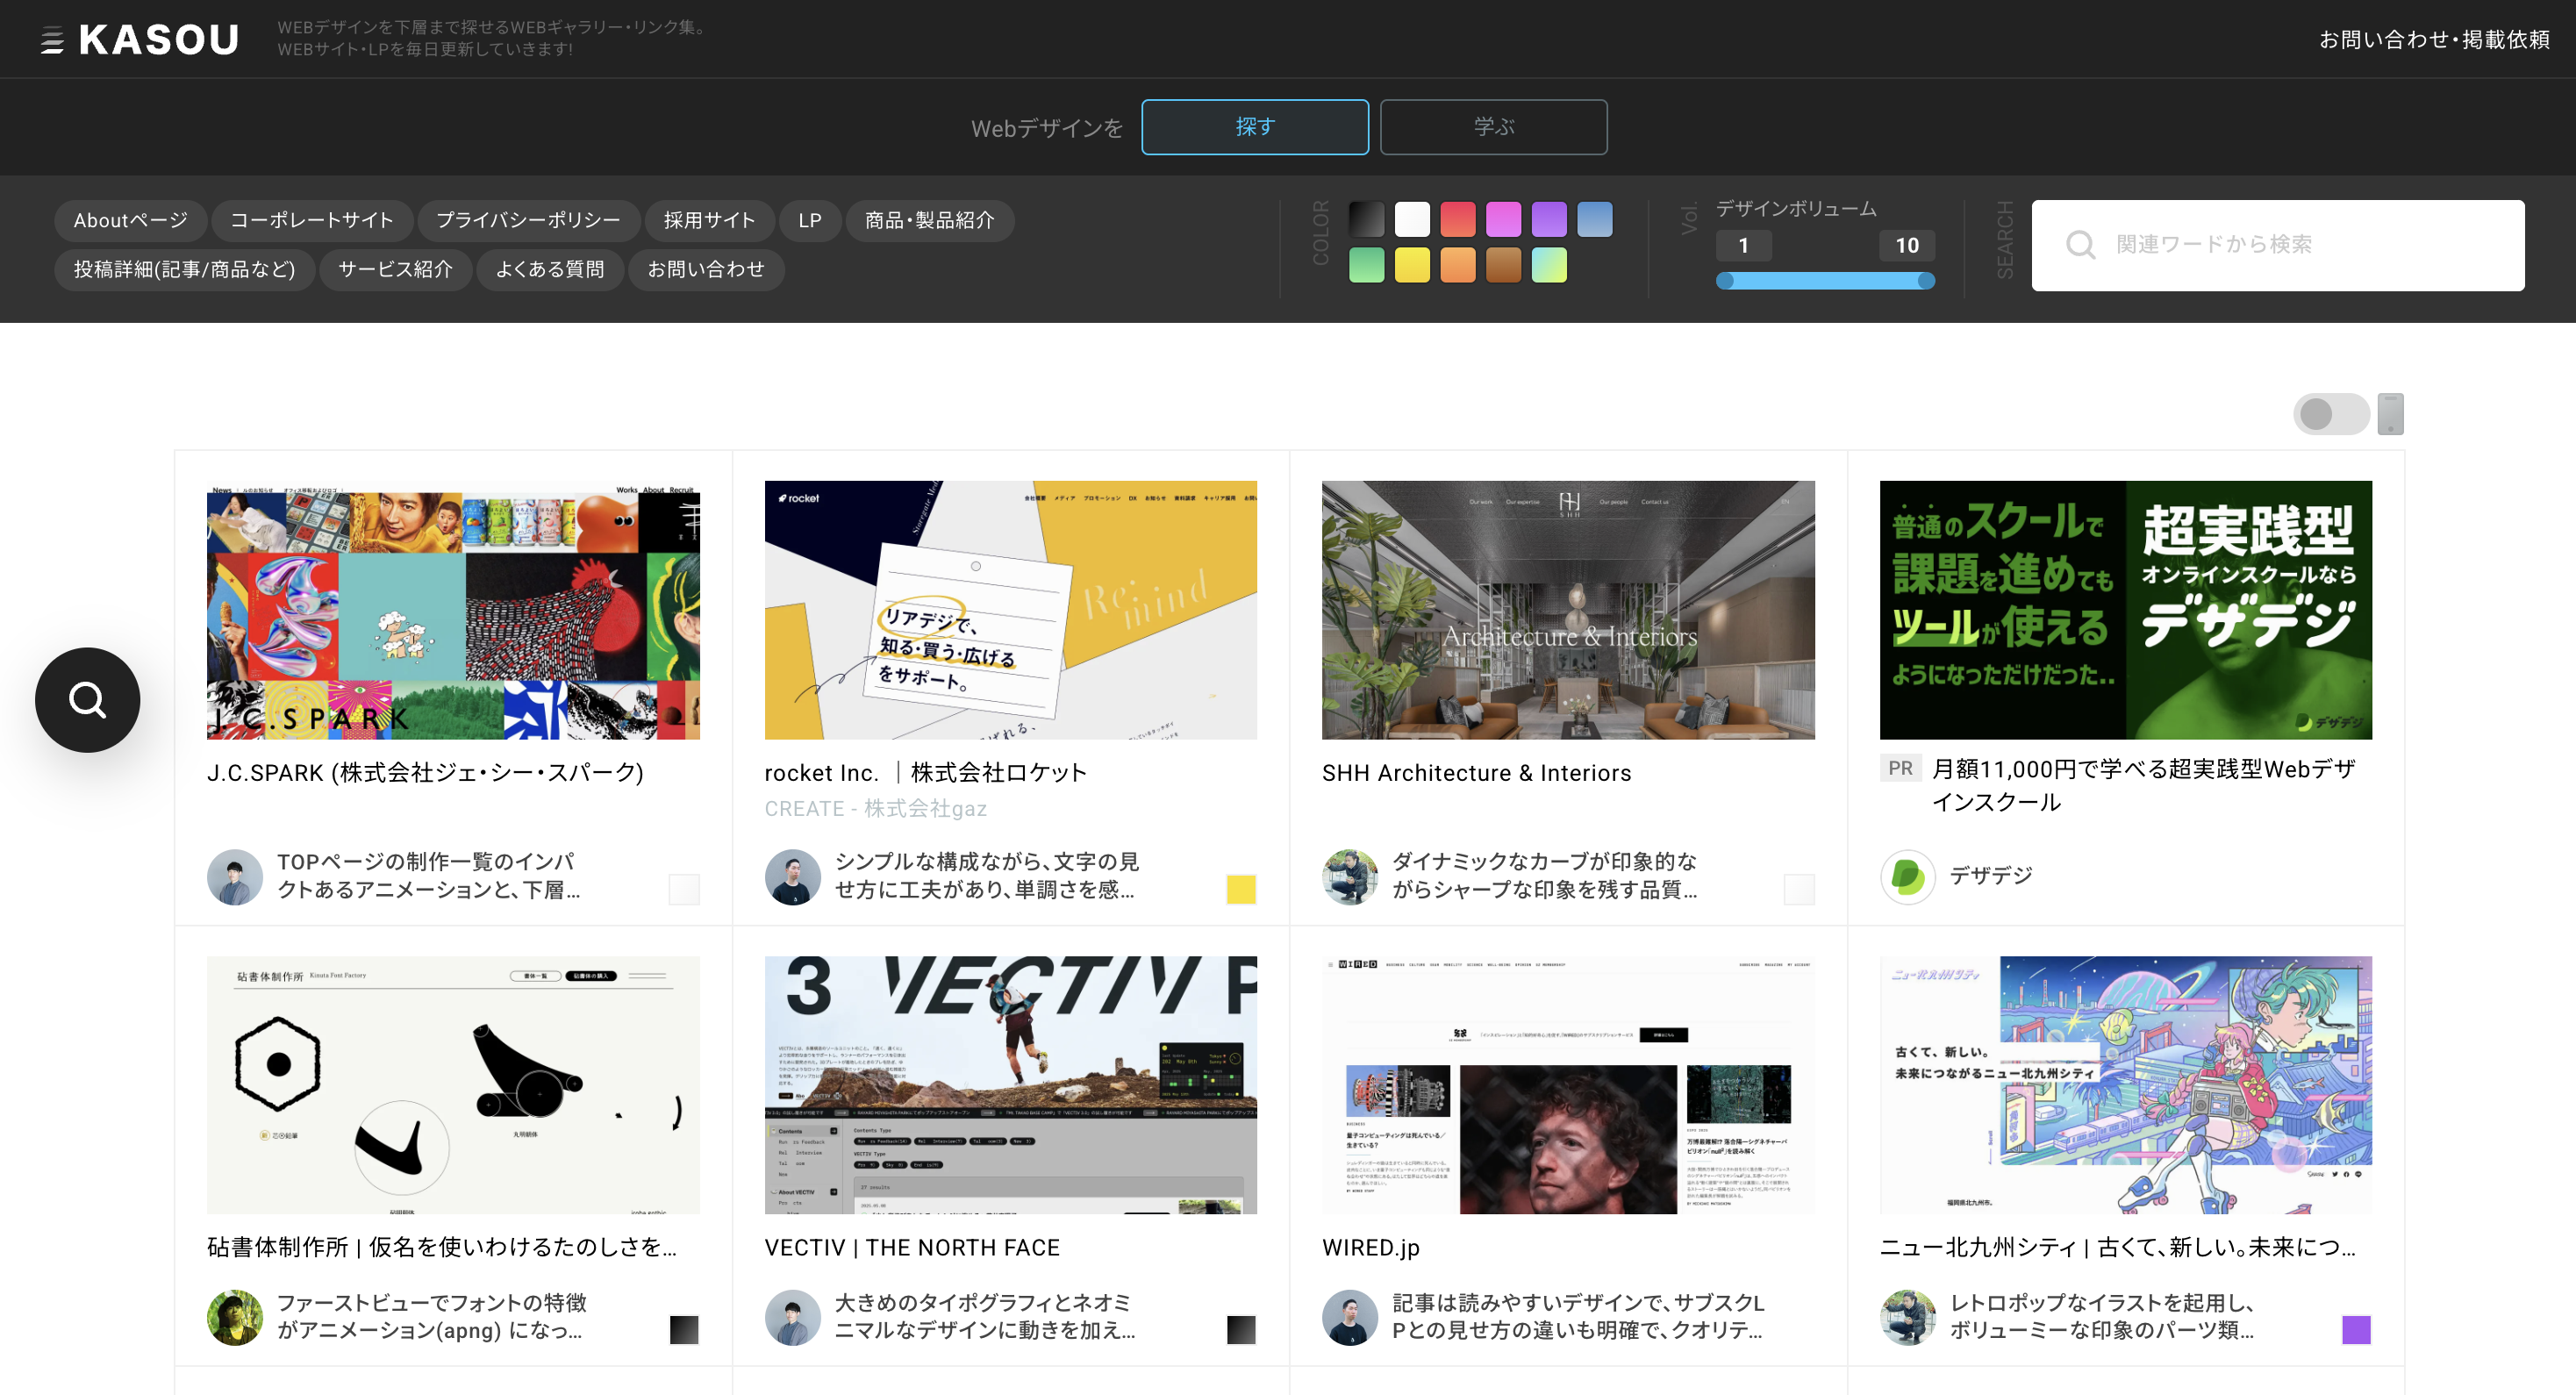Choose the black color swatch
2576x1395 pixels.
point(1366,219)
